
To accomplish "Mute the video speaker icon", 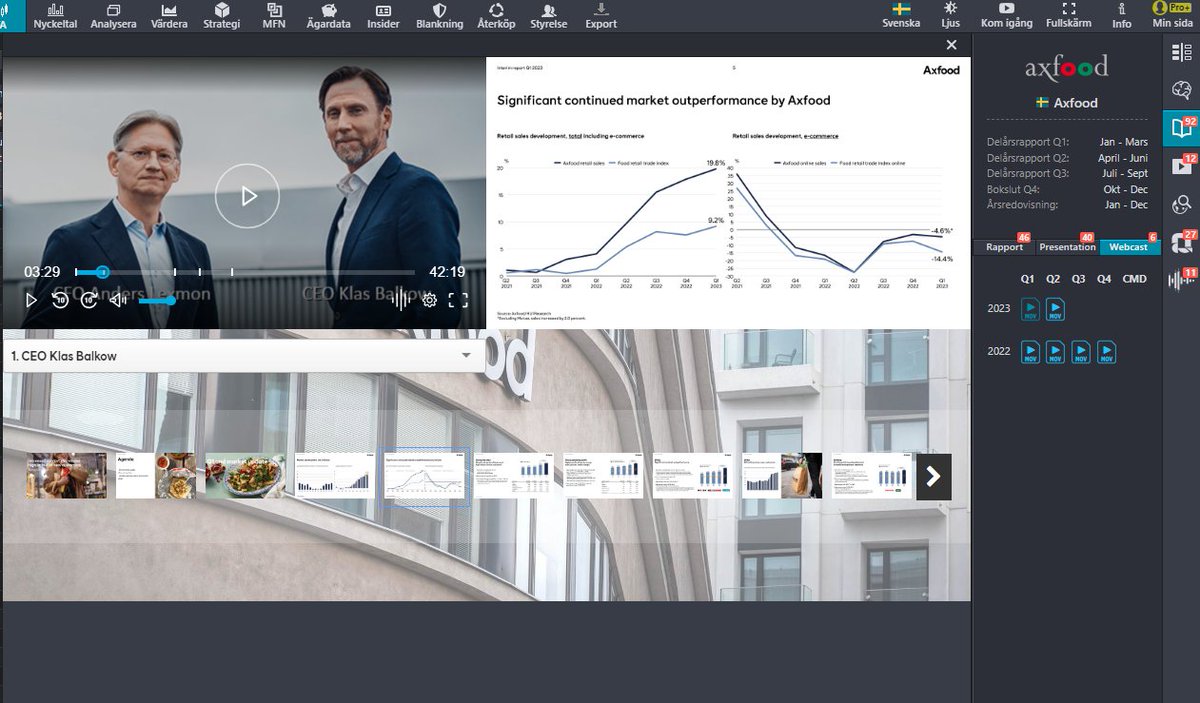I will 117,299.
